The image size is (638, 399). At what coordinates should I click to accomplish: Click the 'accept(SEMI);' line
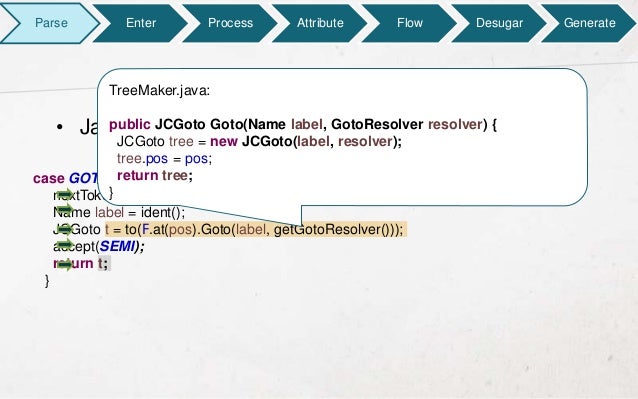pos(98,246)
